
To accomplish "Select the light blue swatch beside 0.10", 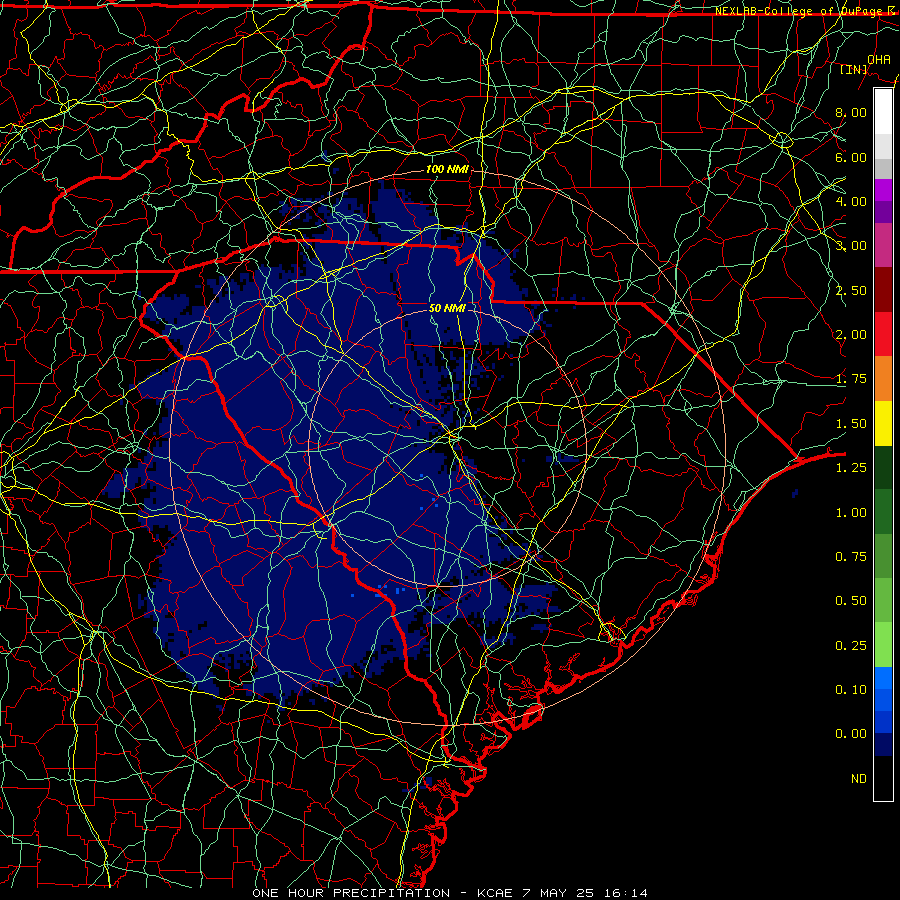I will [883, 678].
